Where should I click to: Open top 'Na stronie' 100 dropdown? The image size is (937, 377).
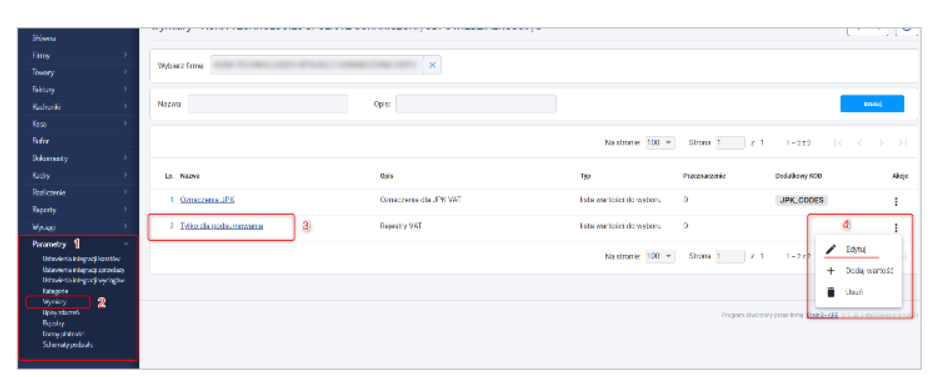[x=660, y=143]
